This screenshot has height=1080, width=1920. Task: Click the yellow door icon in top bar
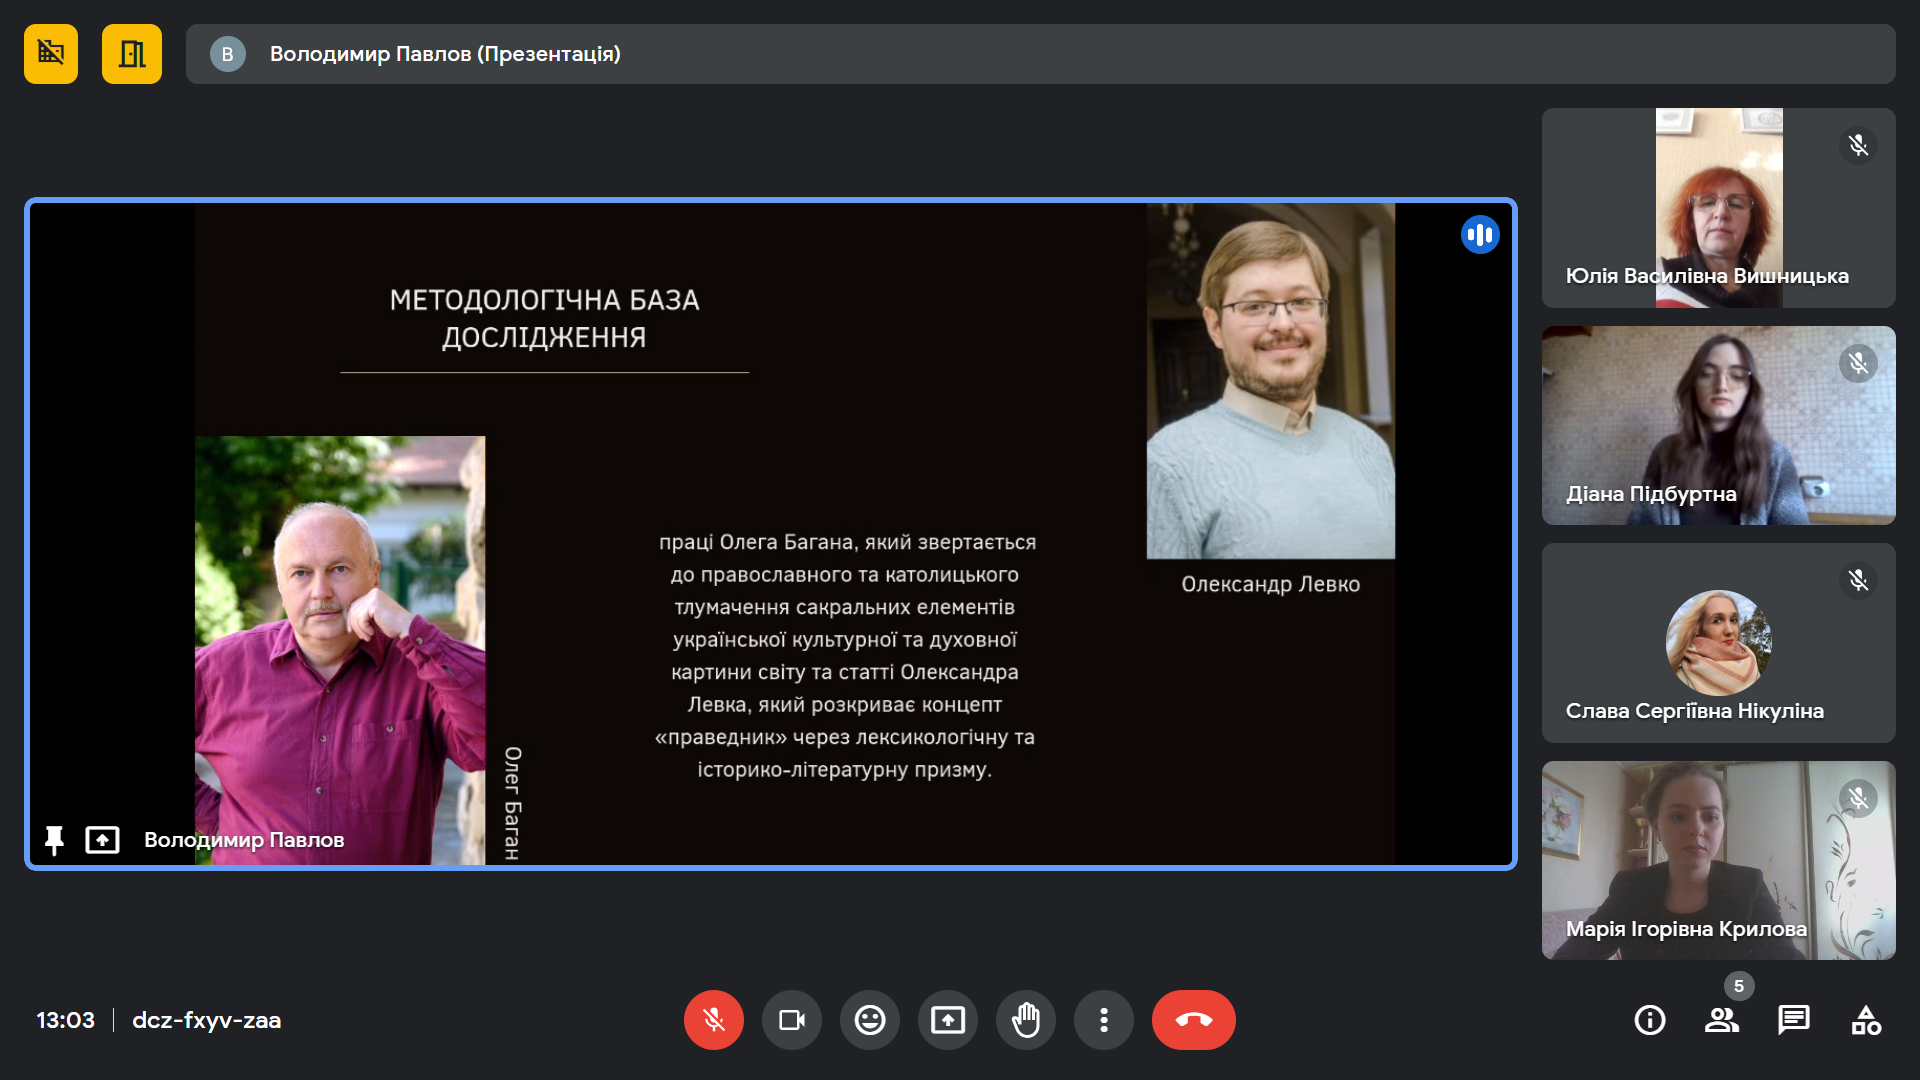click(x=131, y=54)
